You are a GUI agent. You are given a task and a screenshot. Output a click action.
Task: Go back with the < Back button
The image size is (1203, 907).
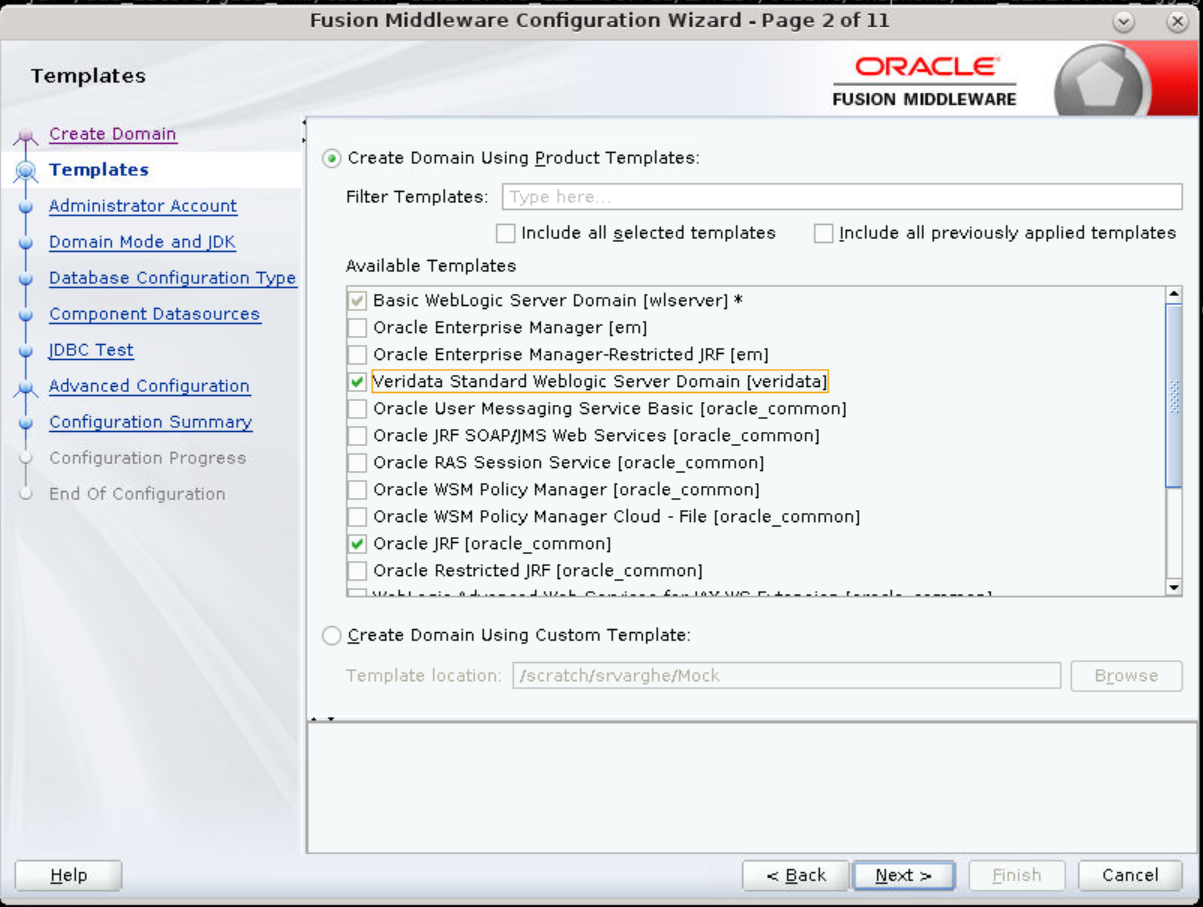pyautogui.click(x=796, y=875)
